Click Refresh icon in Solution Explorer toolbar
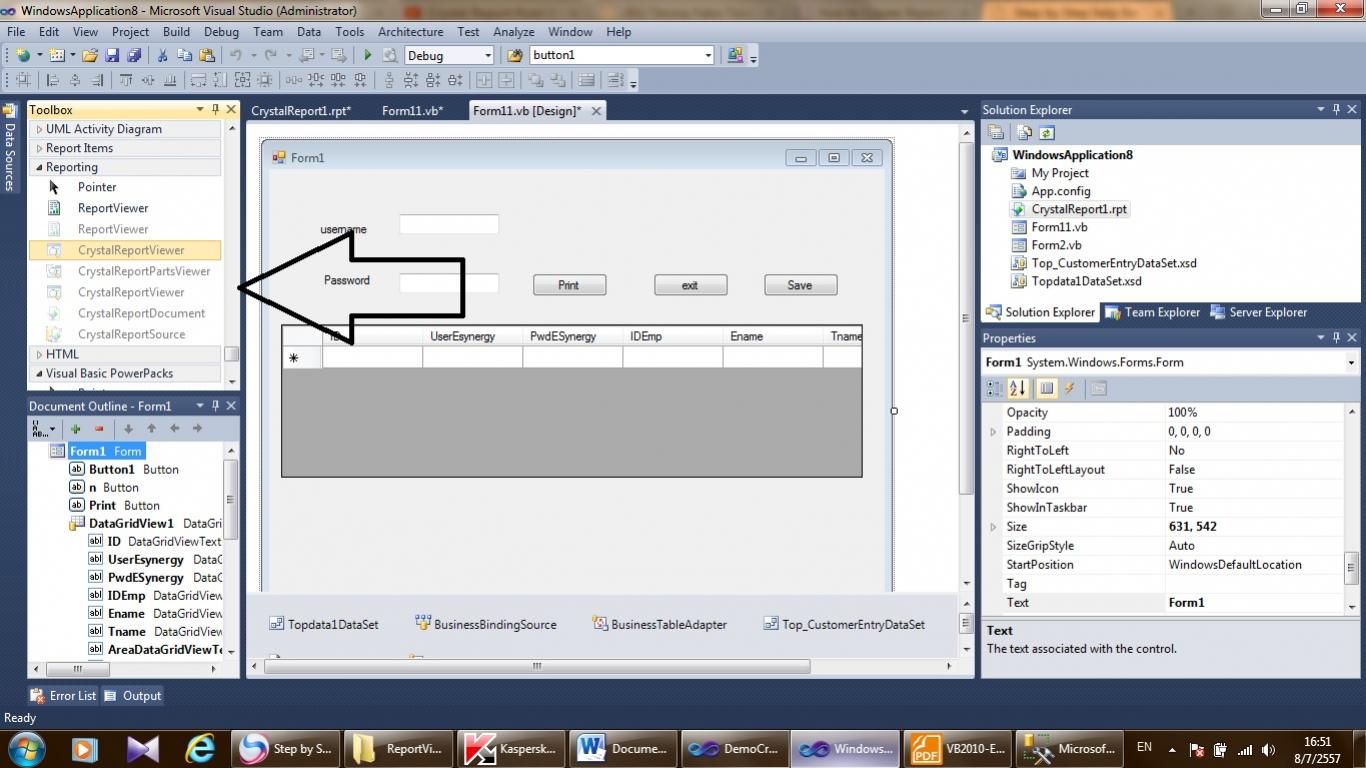The width and height of the screenshot is (1366, 768). [1046, 132]
